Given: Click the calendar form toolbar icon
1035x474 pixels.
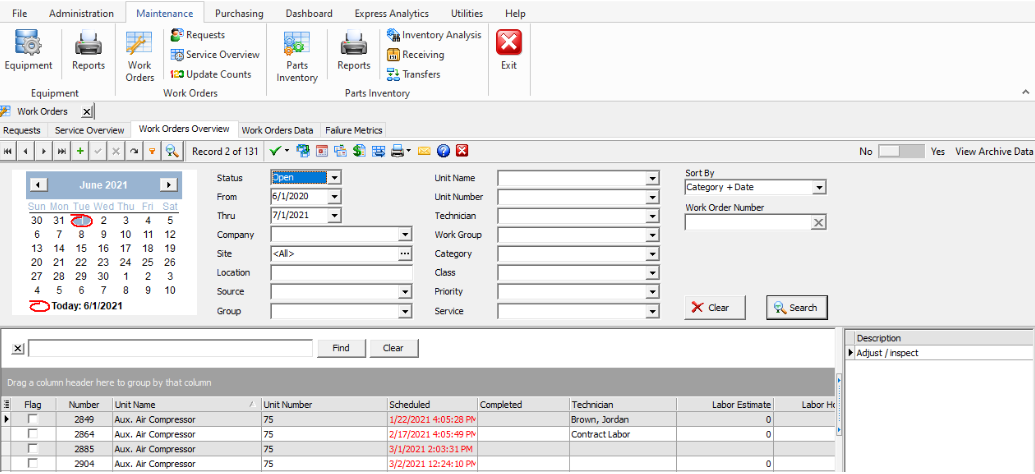Looking at the screenshot, I should [x=322, y=151].
